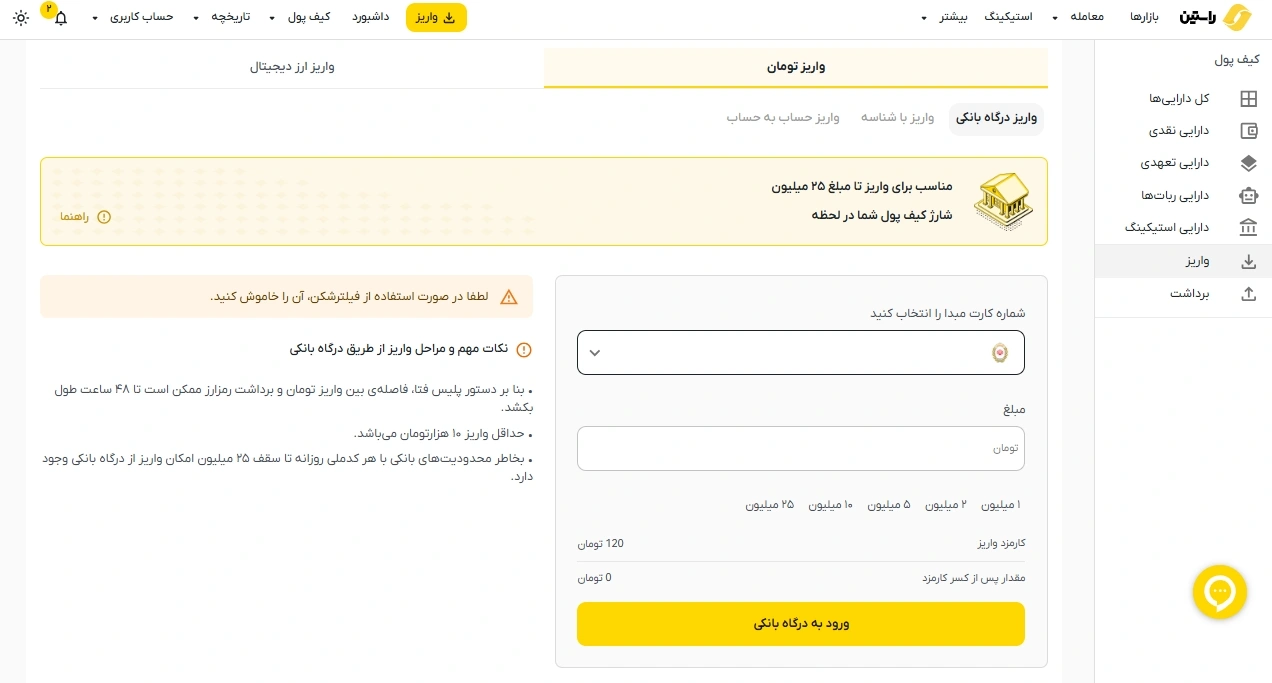Viewport: 1272px width, 683px height.
Task: Open دارایی استیکینگ bank icon
Action: (1248, 227)
